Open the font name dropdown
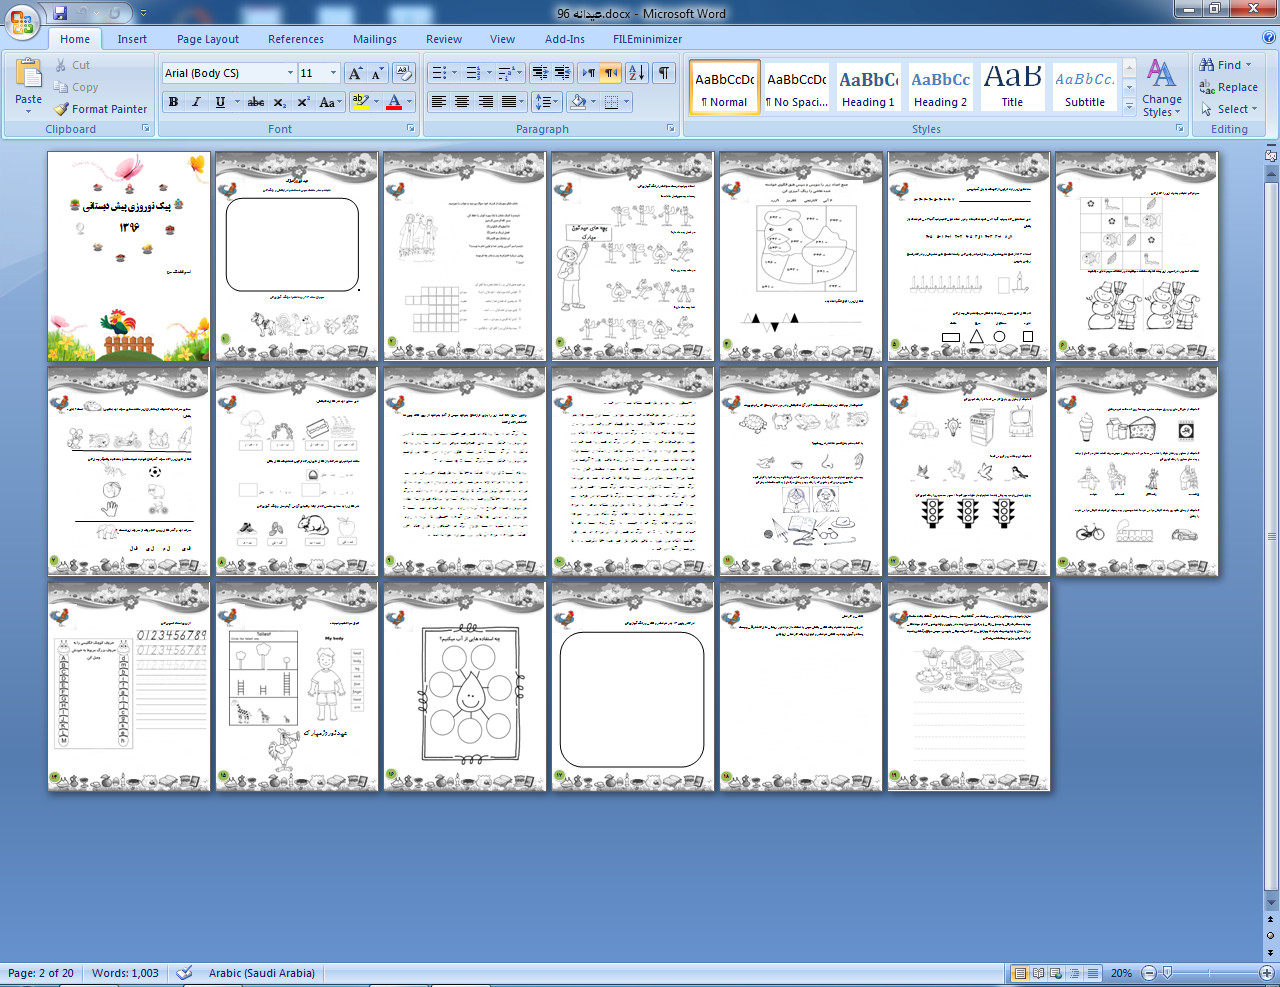Screen dimensions: 1280x987 (290, 73)
